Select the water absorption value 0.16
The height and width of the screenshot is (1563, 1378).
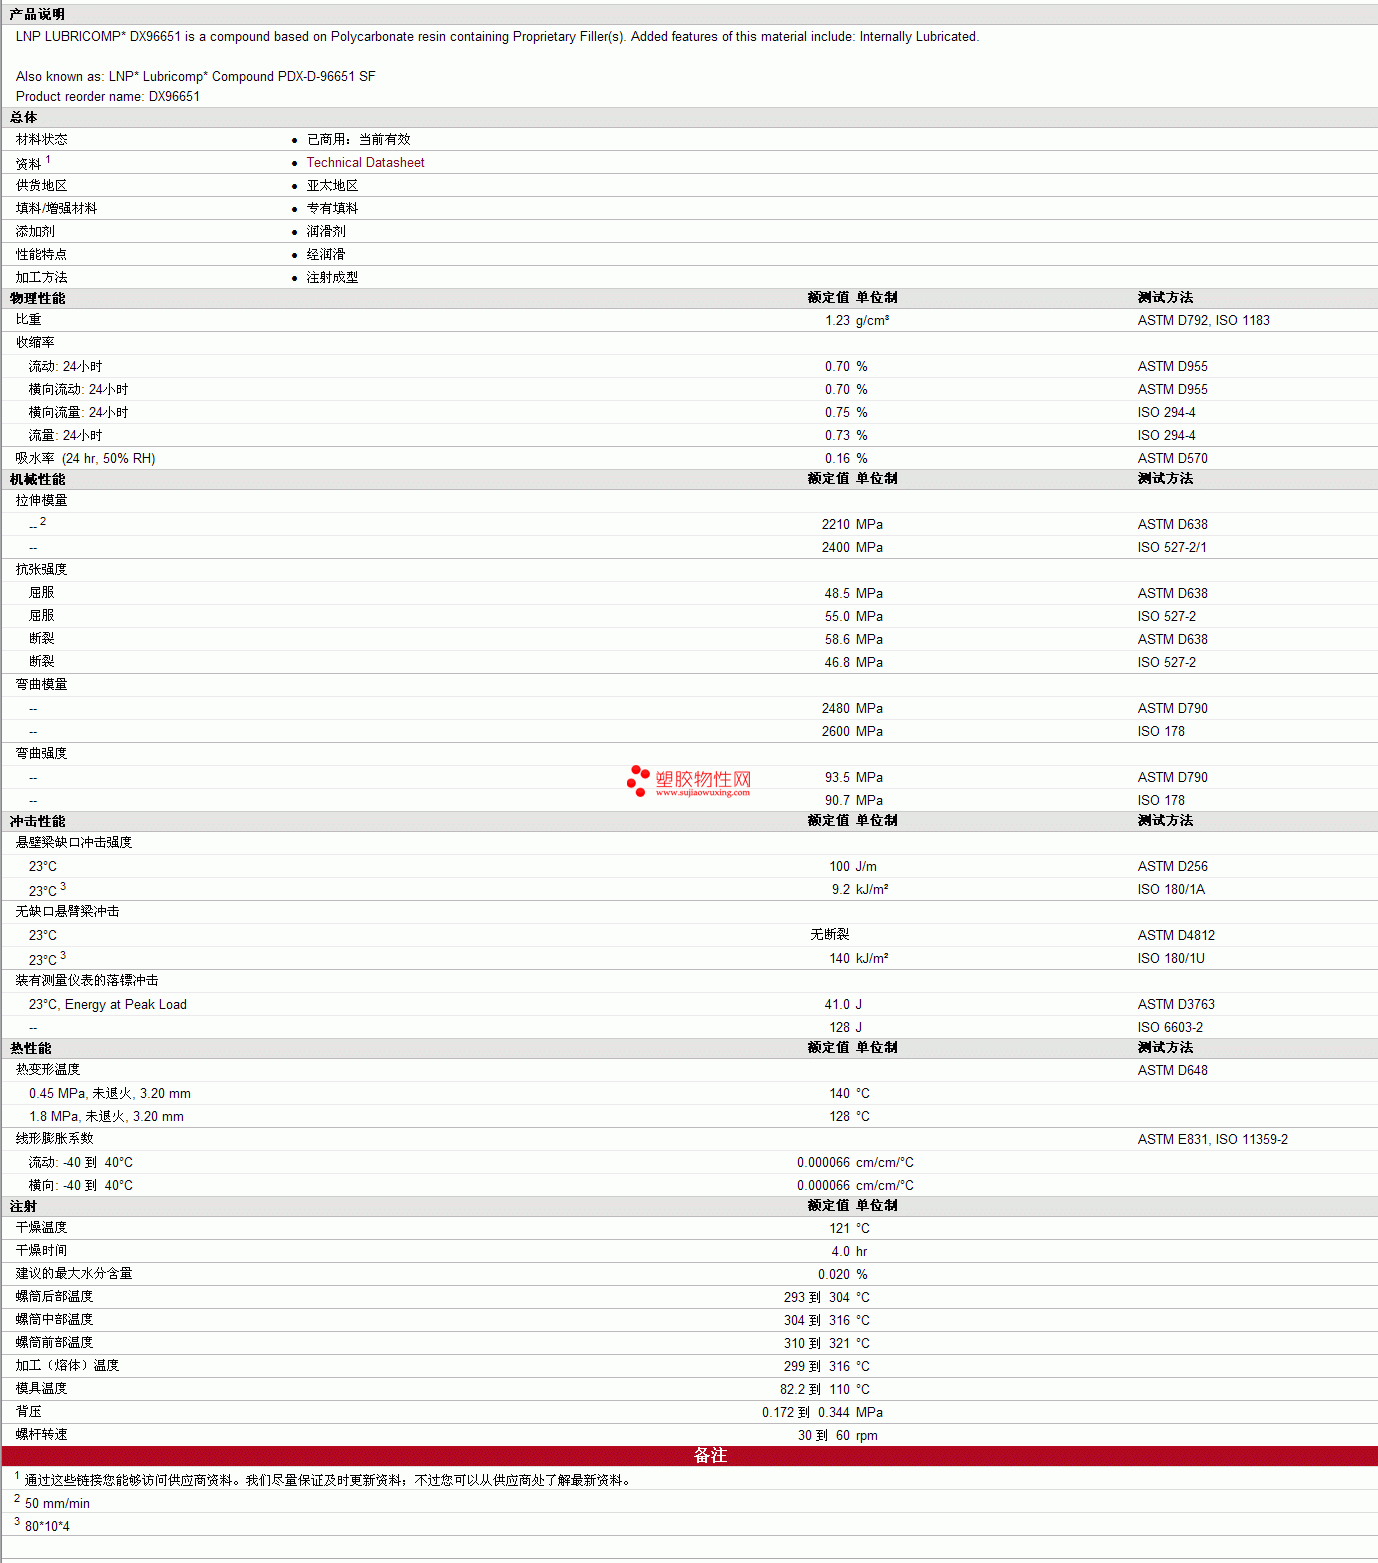click(x=837, y=459)
